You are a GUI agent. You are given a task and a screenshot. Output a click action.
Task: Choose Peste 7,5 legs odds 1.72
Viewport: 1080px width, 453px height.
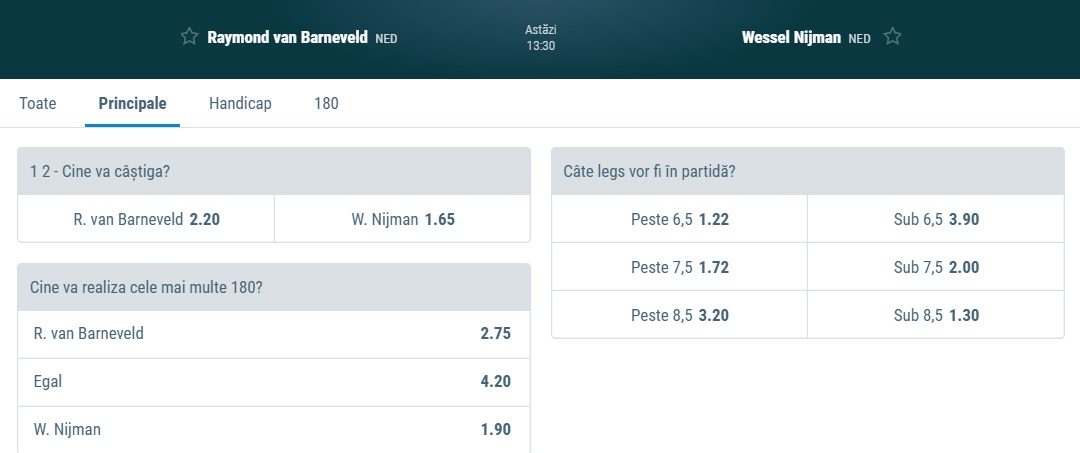click(x=679, y=267)
